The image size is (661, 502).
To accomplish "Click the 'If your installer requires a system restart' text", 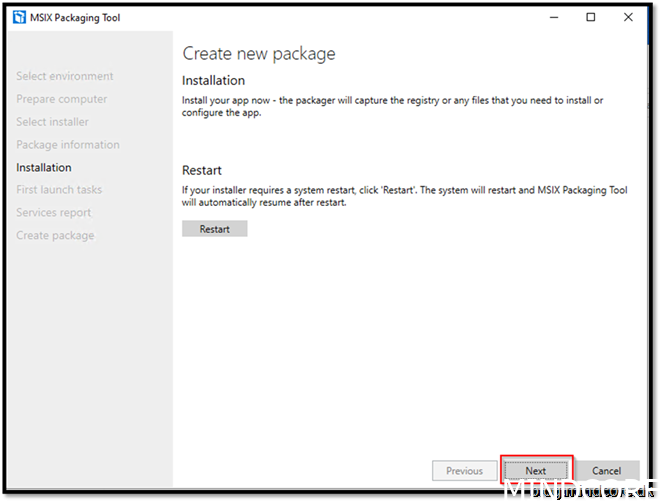I will point(405,196).
